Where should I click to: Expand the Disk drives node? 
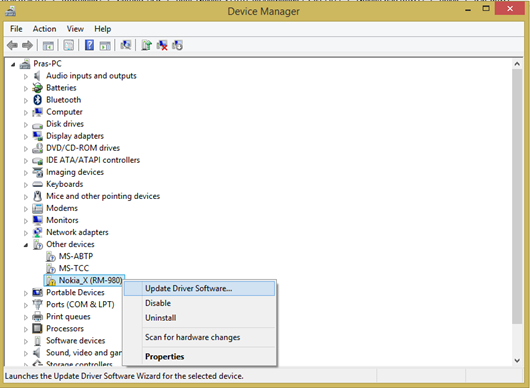[x=26, y=124]
